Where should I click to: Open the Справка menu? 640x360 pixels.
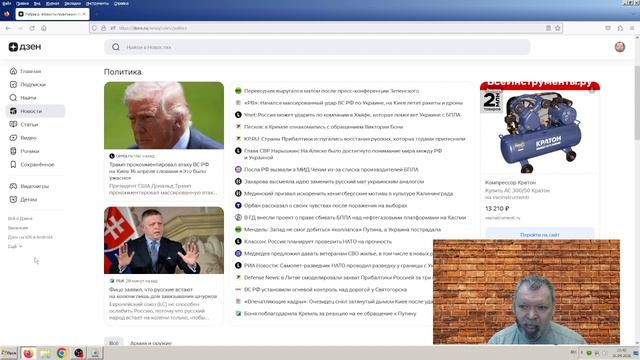pos(121,3)
